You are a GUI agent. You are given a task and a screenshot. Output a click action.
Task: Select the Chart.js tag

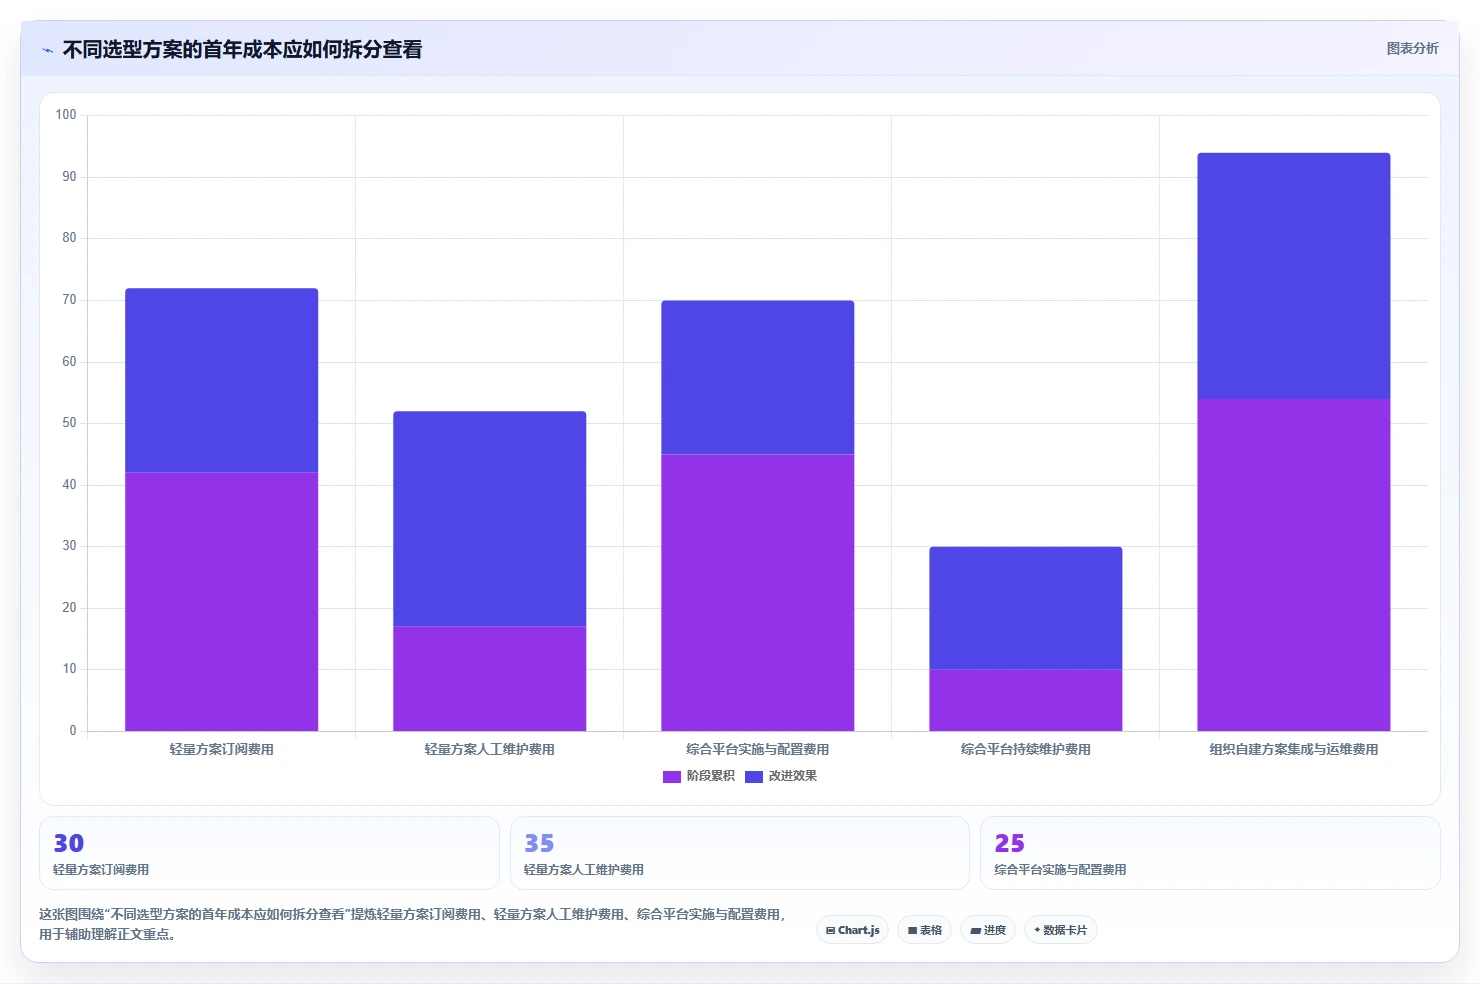[x=852, y=930]
